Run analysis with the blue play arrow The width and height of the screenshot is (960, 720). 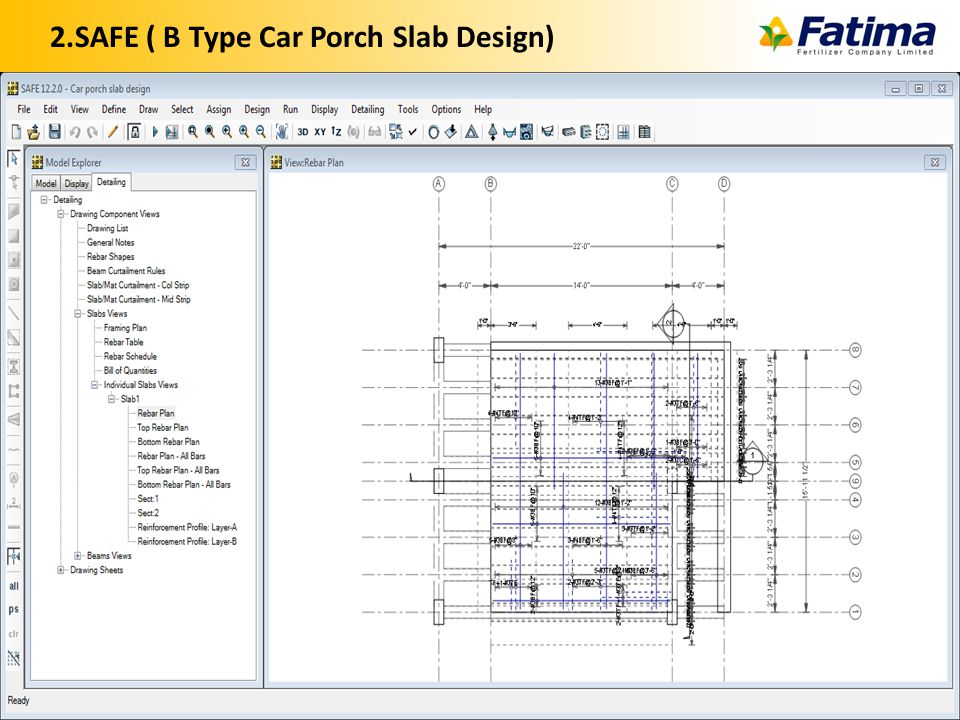click(155, 132)
